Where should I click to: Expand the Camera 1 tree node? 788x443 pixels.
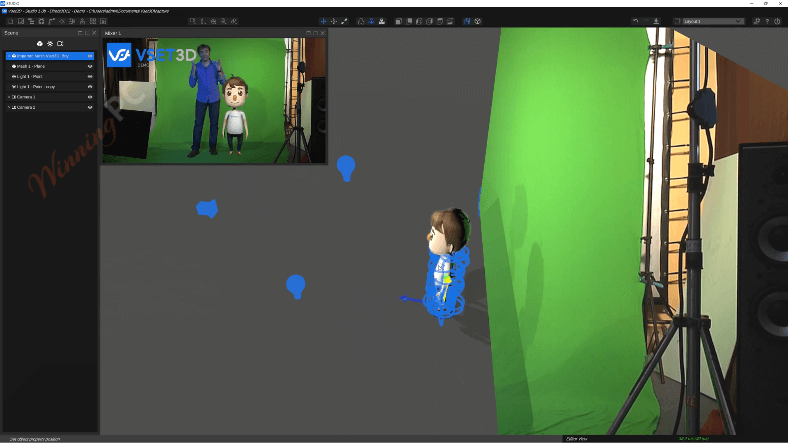9,97
